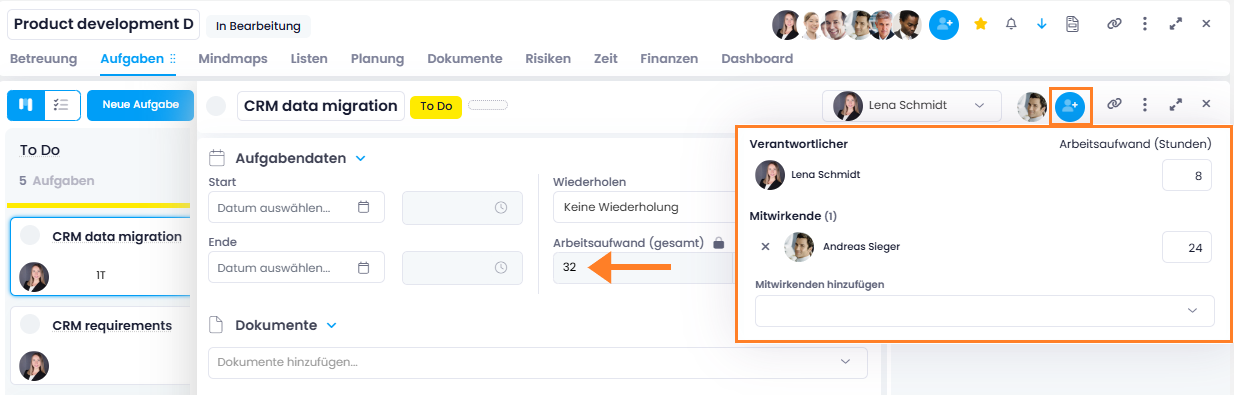The height and width of the screenshot is (395, 1234).
Task: Copy the project link via chain icon
Action: (x=1114, y=24)
